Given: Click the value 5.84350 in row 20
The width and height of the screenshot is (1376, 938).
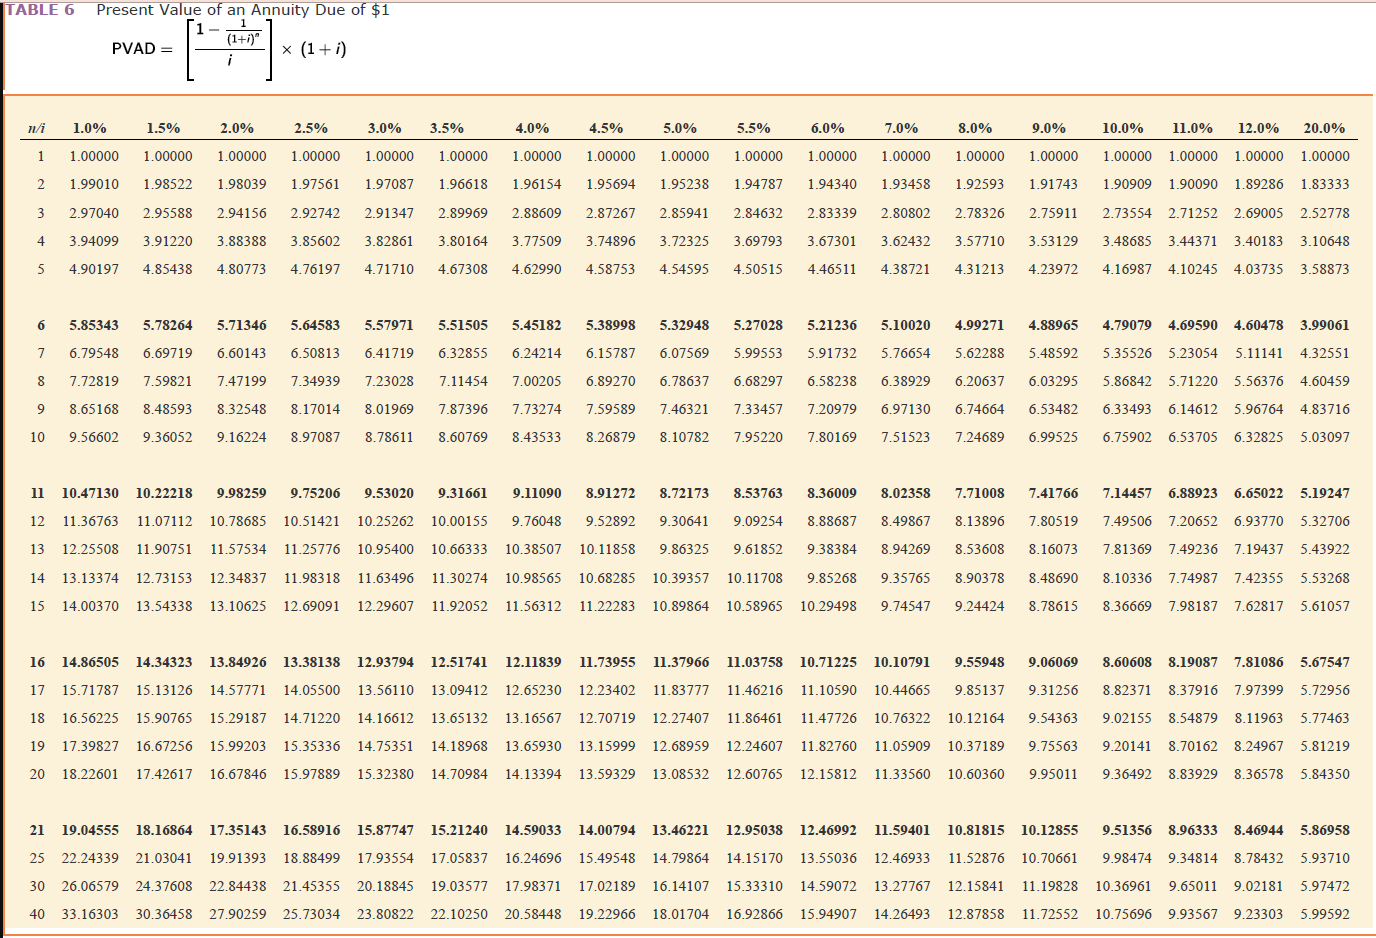Looking at the screenshot, I should [x=1325, y=774].
